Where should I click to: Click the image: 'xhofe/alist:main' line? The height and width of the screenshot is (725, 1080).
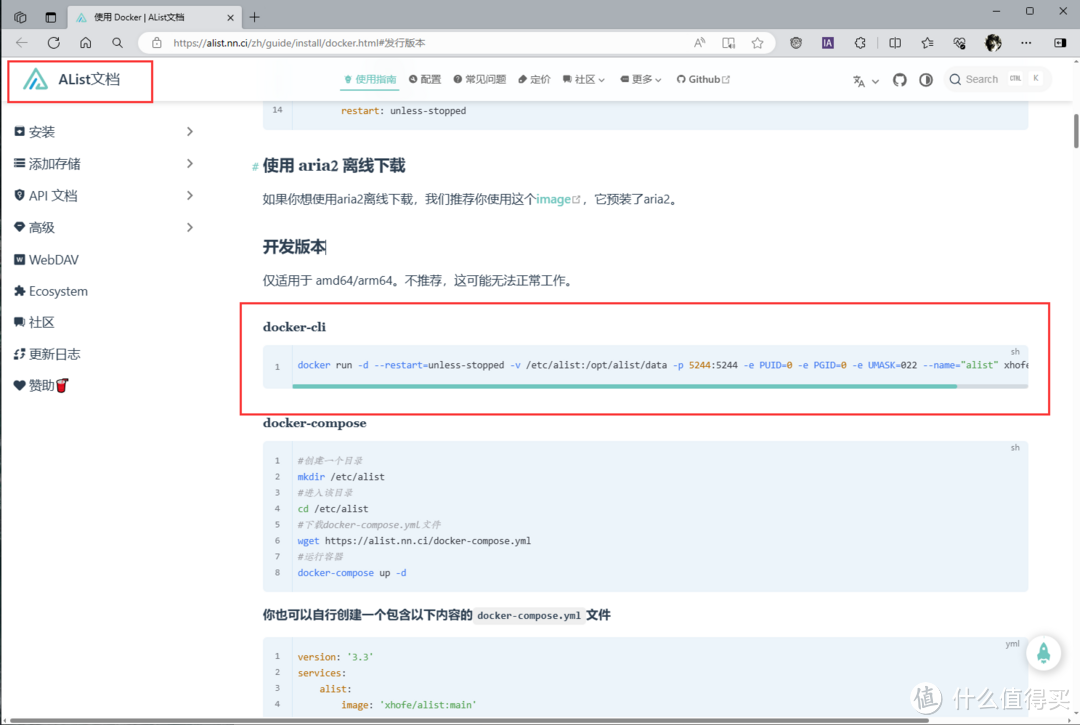tap(408, 704)
